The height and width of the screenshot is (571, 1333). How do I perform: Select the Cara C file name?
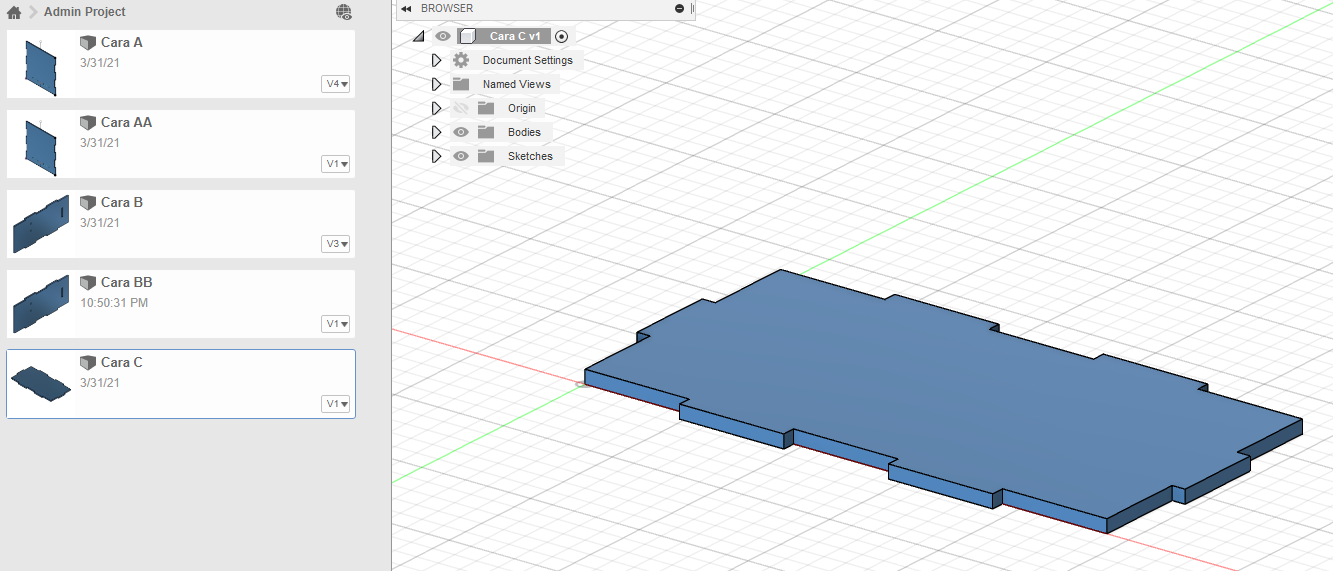[122, 362]
